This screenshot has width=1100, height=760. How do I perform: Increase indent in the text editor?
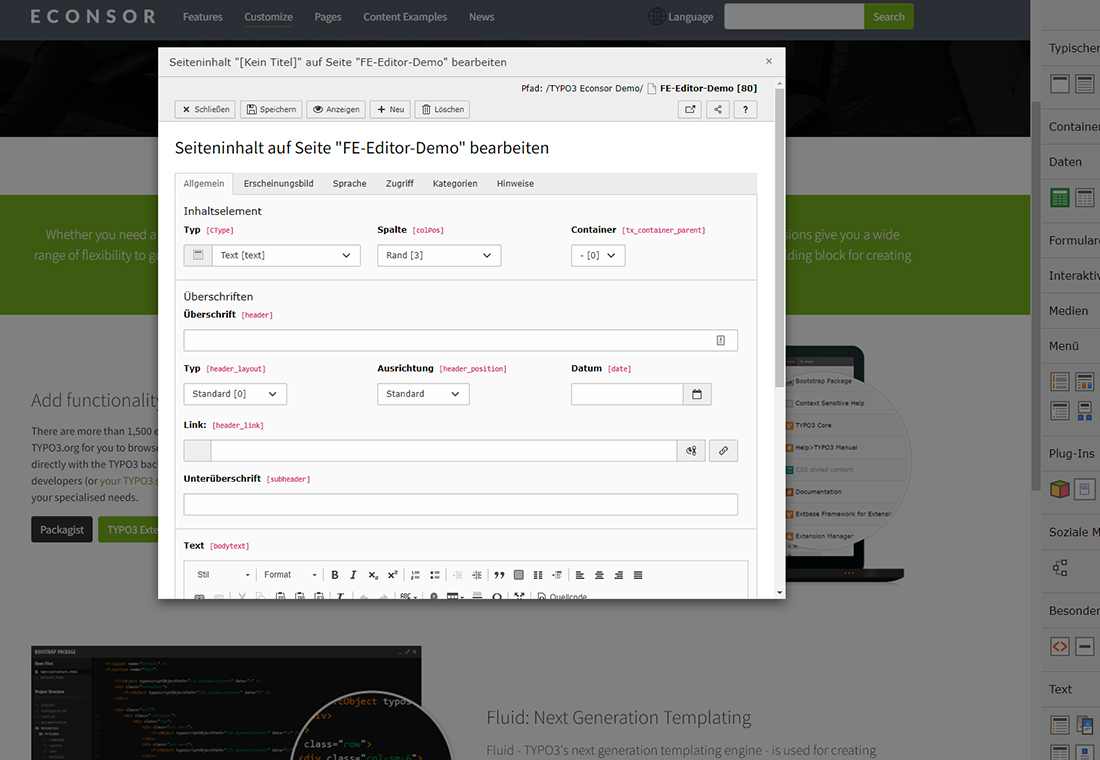click(x=477, y=575)
